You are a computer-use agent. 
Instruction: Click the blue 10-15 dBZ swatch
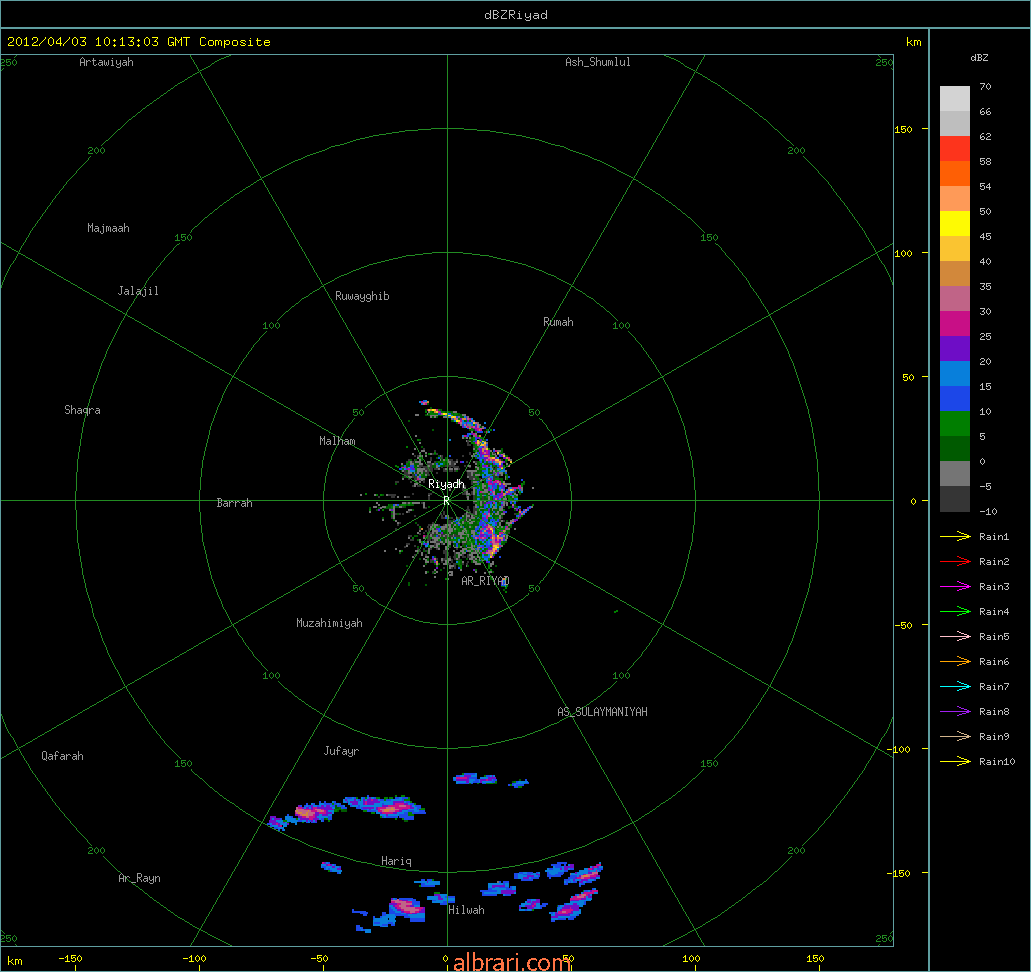point(955,399)
